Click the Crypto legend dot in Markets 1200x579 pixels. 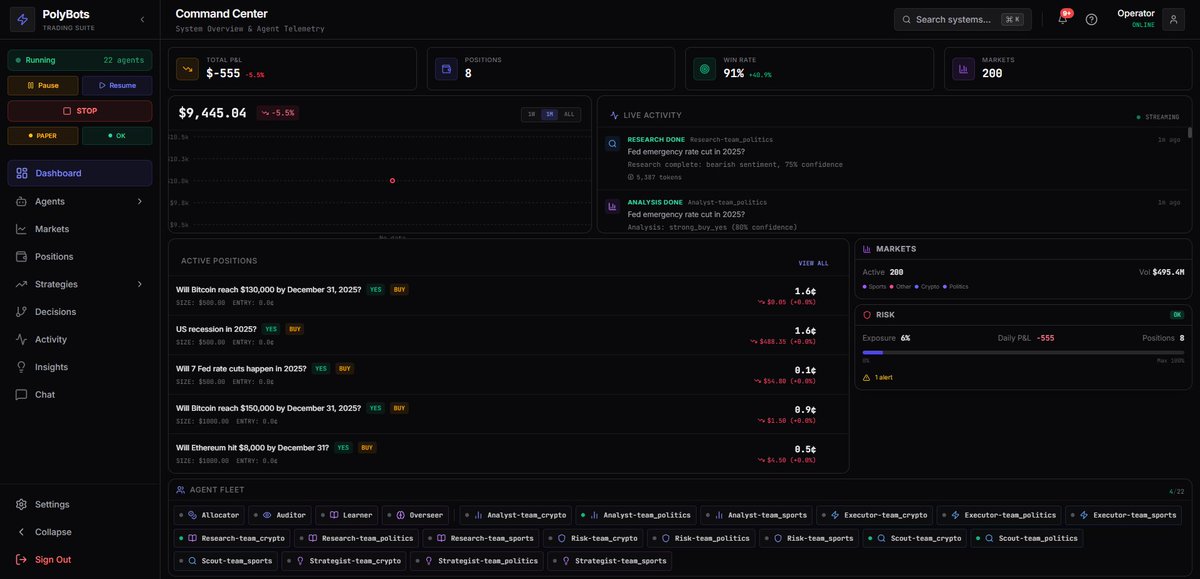(x=916, y=287)
